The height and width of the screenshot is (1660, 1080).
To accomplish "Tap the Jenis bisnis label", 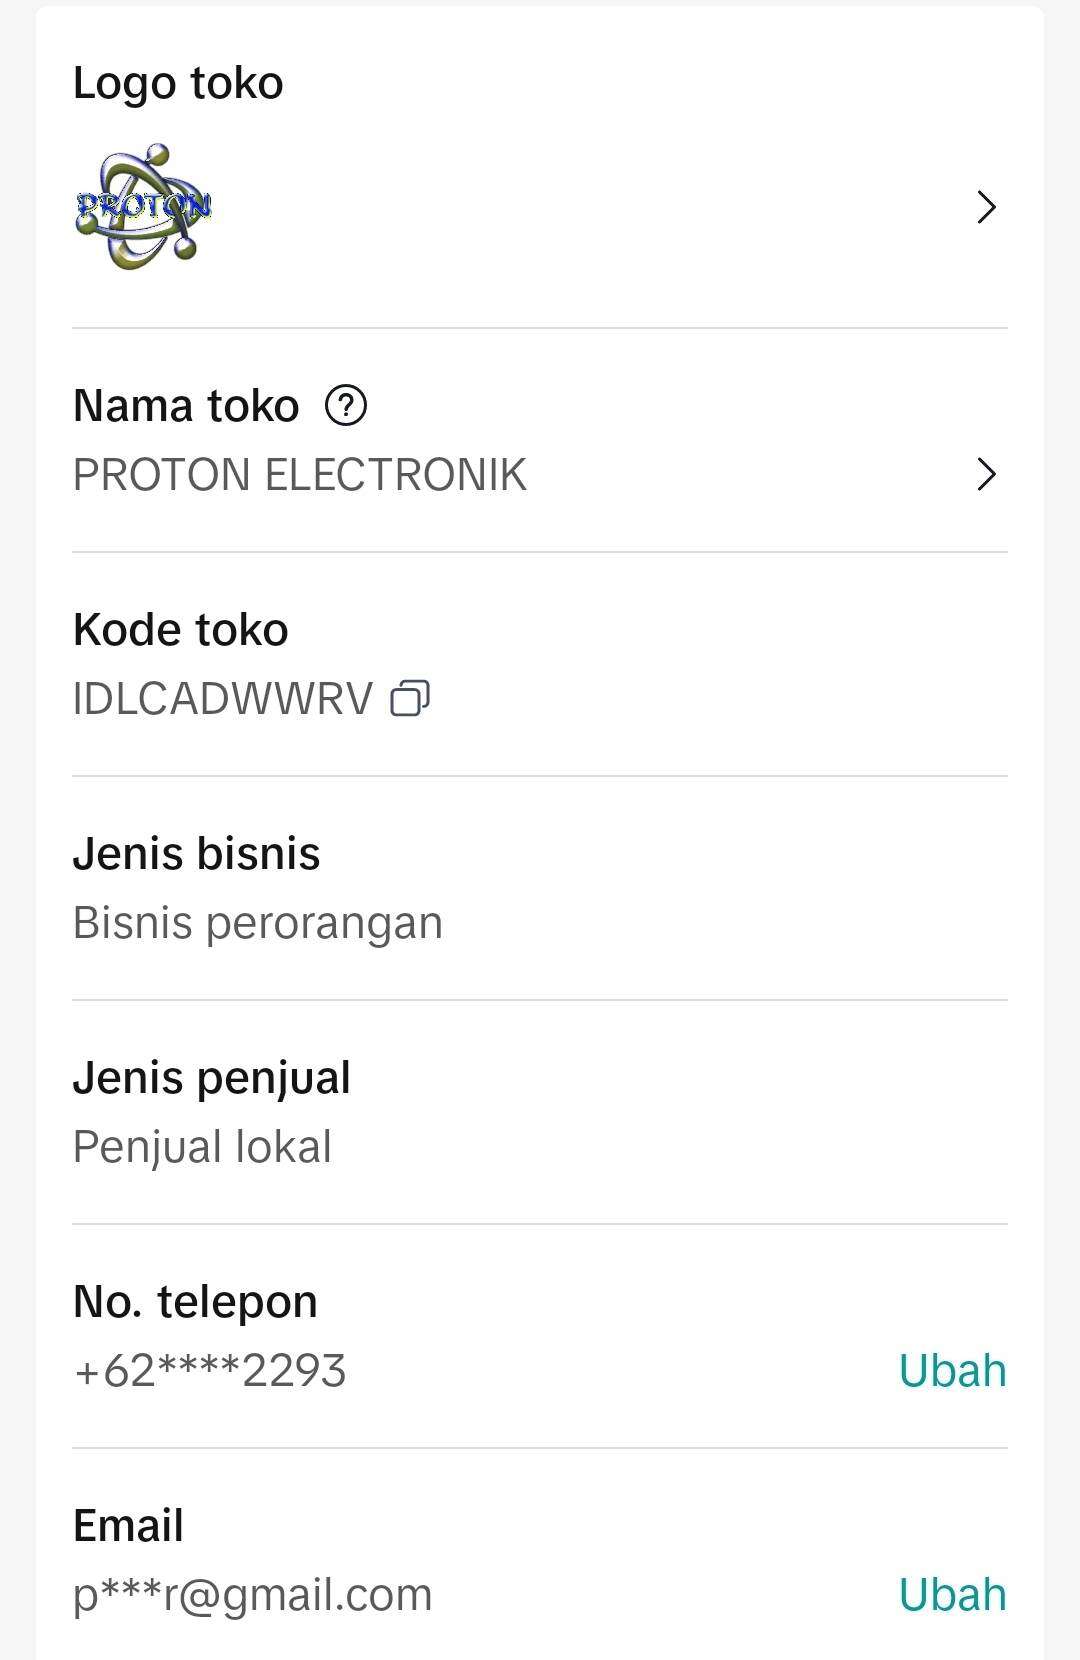I will pyautogui.click(x=197, y=854).
